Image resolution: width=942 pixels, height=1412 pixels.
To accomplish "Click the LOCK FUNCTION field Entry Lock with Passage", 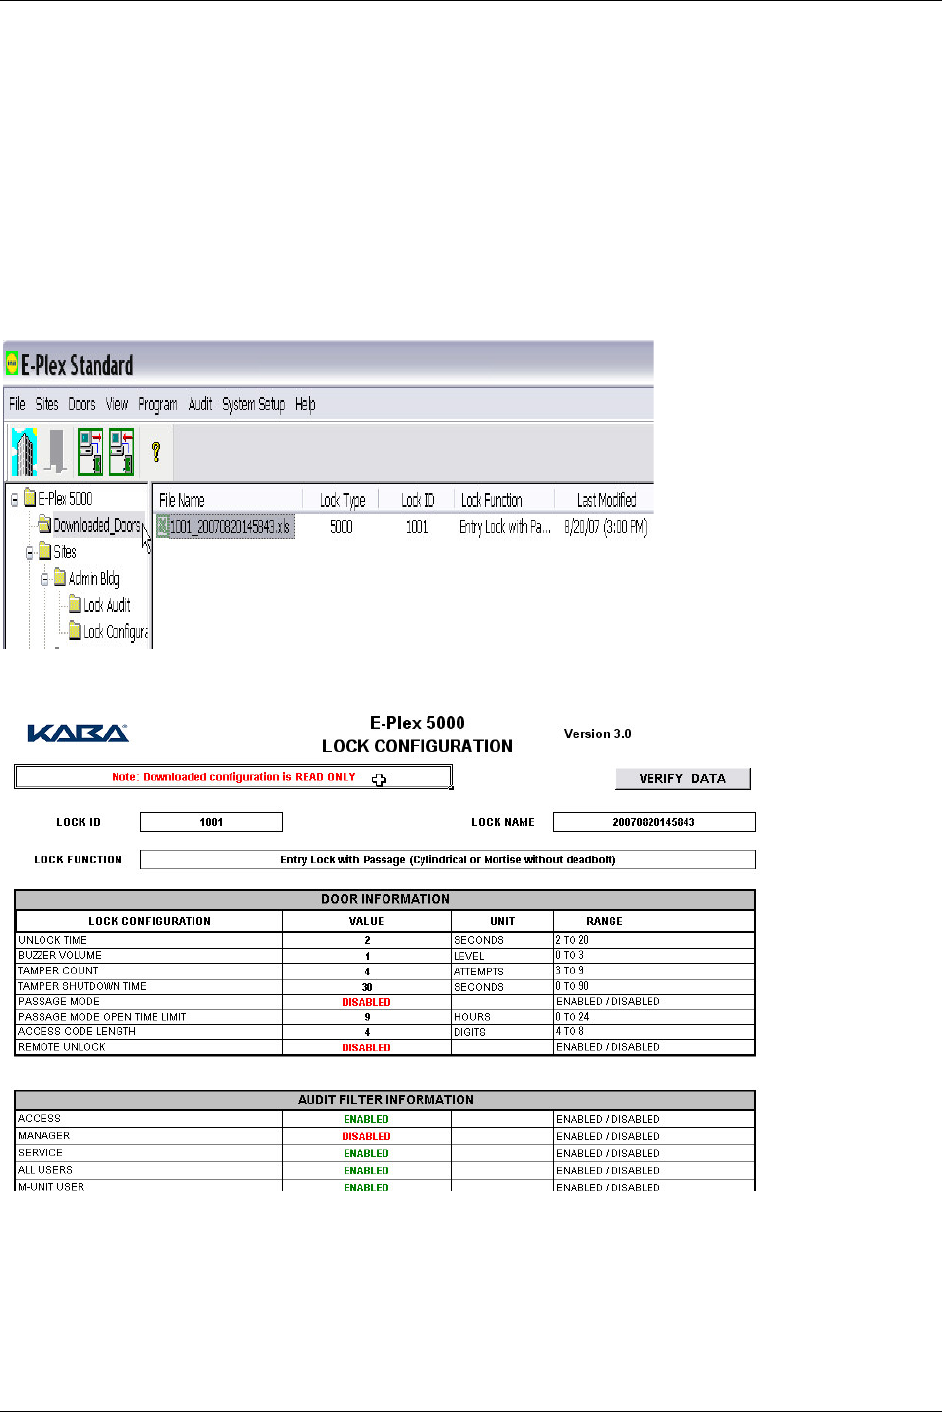I will (448, 860).
